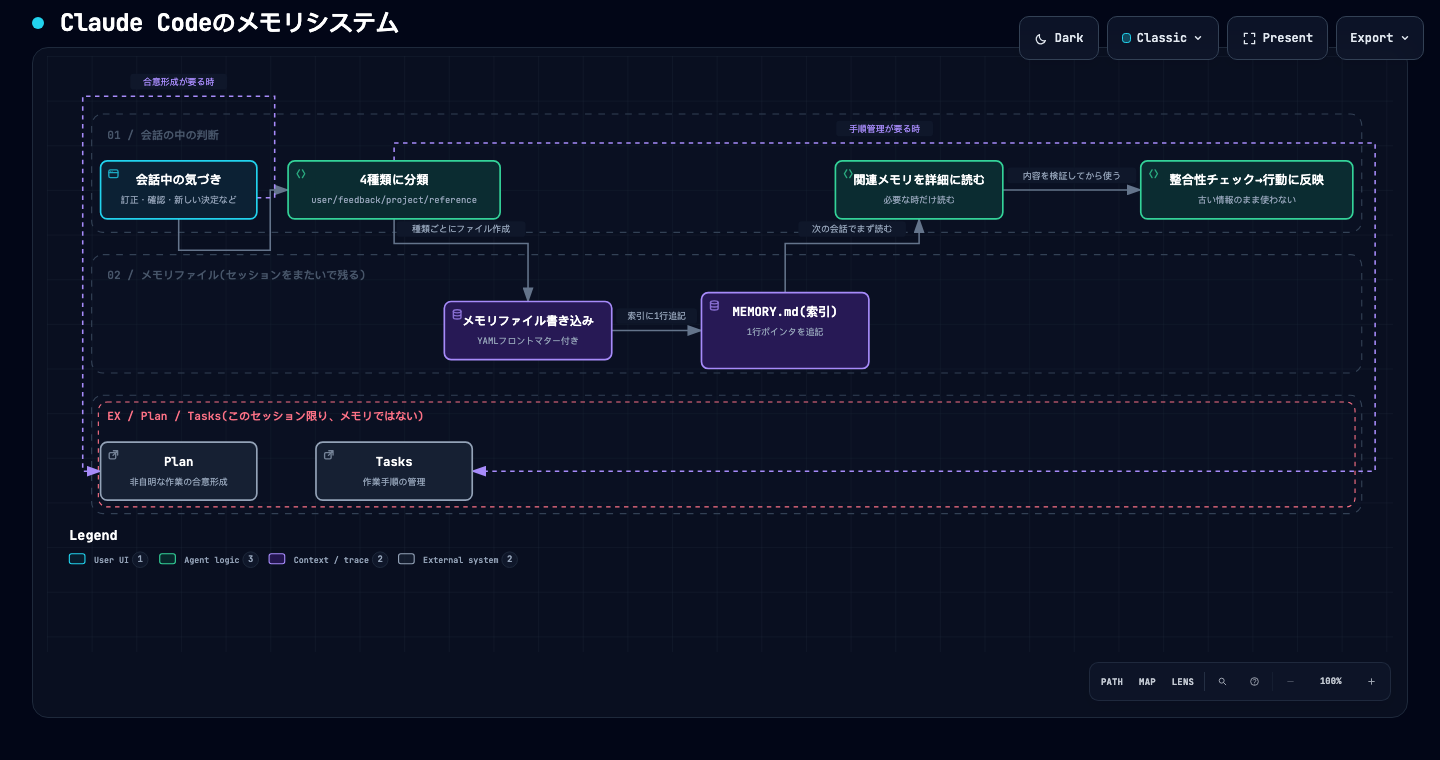Click the 種類ごとにファイル作成 edge label
The height and width of the screenshot is (760, 1440).
click(461, 229)
